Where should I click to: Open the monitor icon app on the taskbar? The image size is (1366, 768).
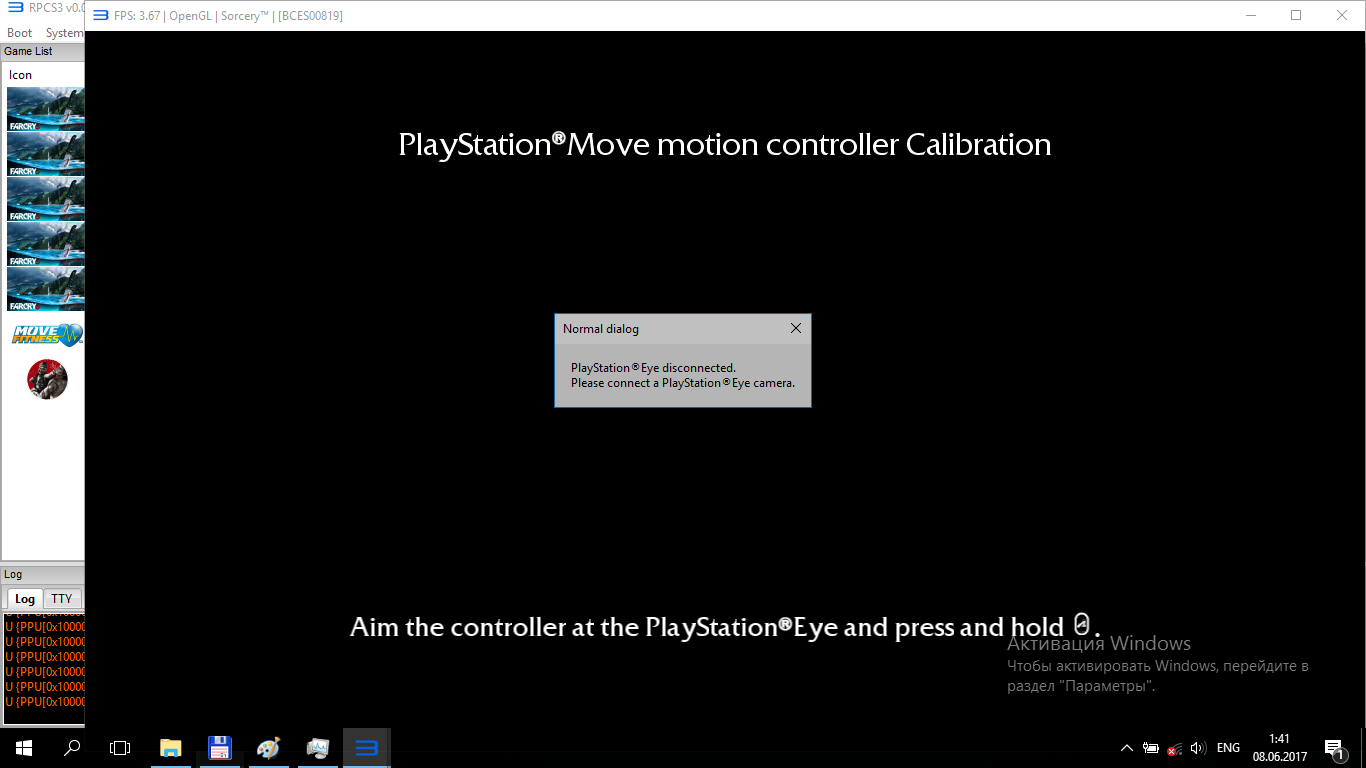pyautogui.click(x=318, y=748)
